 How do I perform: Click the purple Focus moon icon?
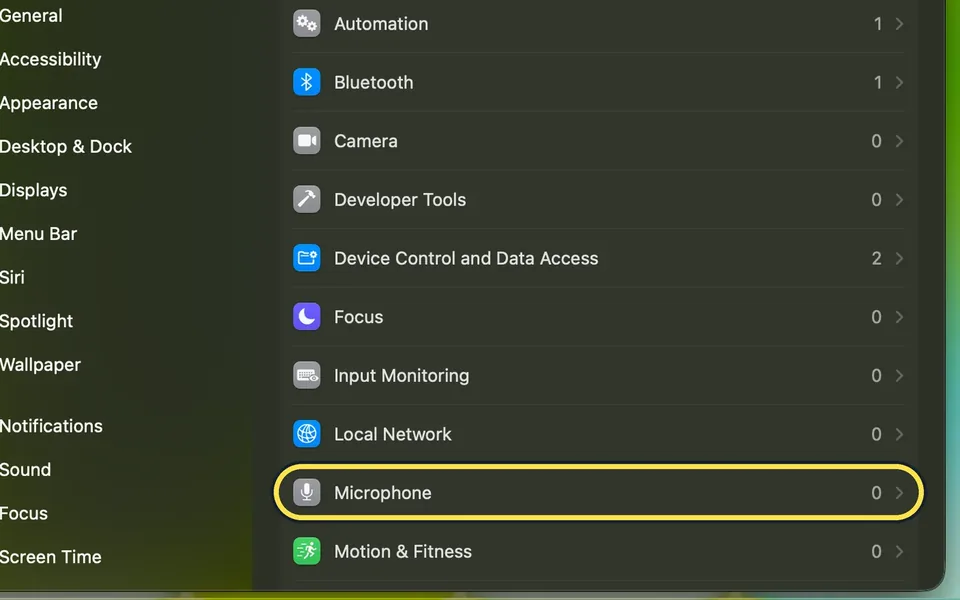[307, 317]
